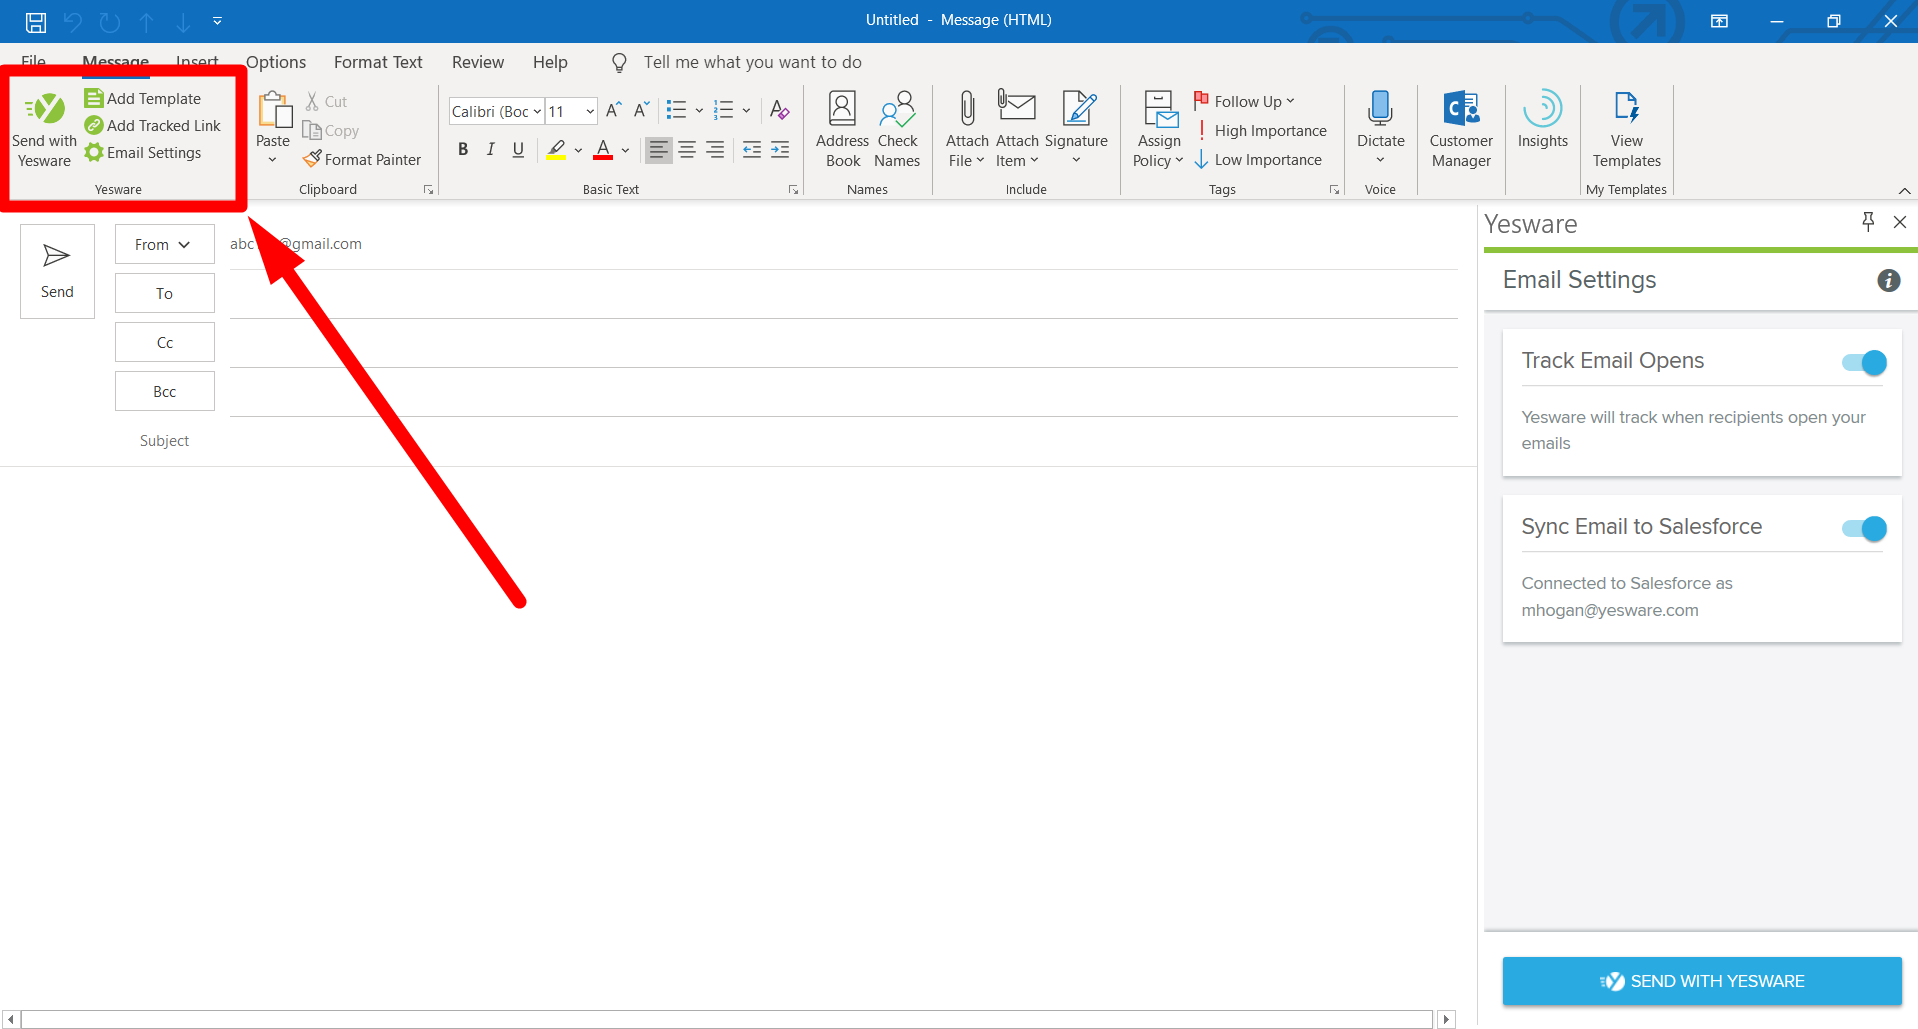
Task: Open the bullets list dropdown arrow
Action: click(x=699, y=110)
